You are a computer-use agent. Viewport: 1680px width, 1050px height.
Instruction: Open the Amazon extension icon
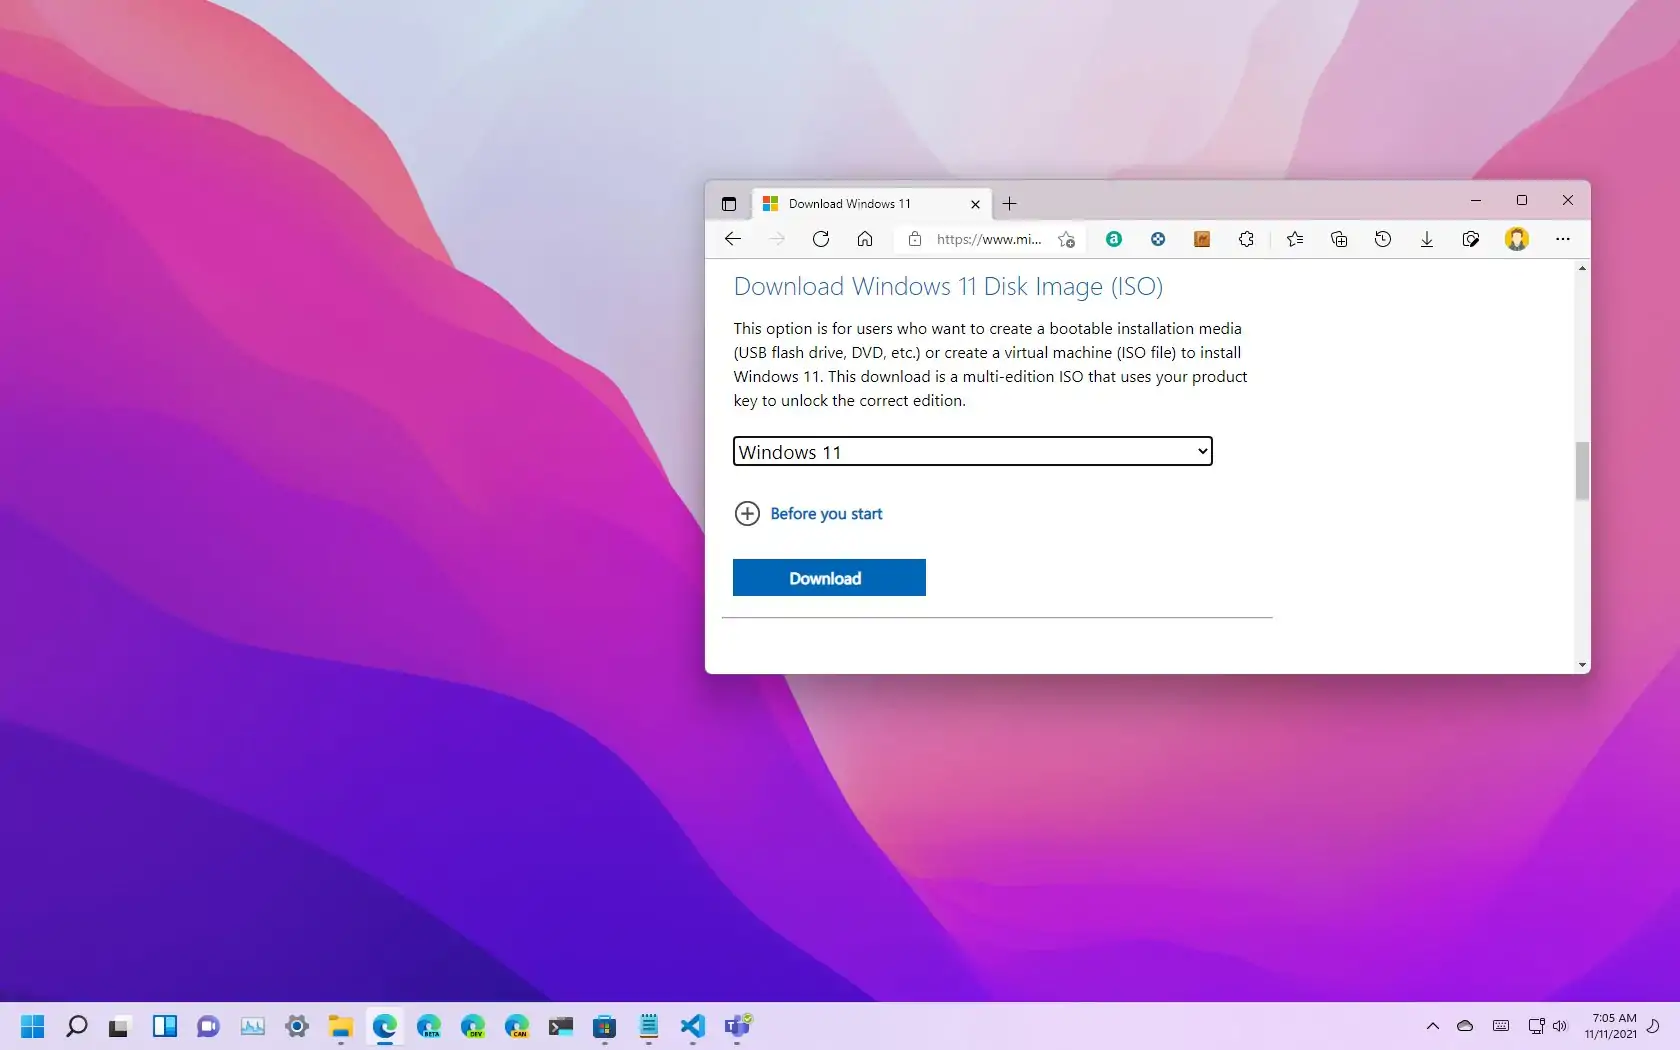tap(1113, 239)
